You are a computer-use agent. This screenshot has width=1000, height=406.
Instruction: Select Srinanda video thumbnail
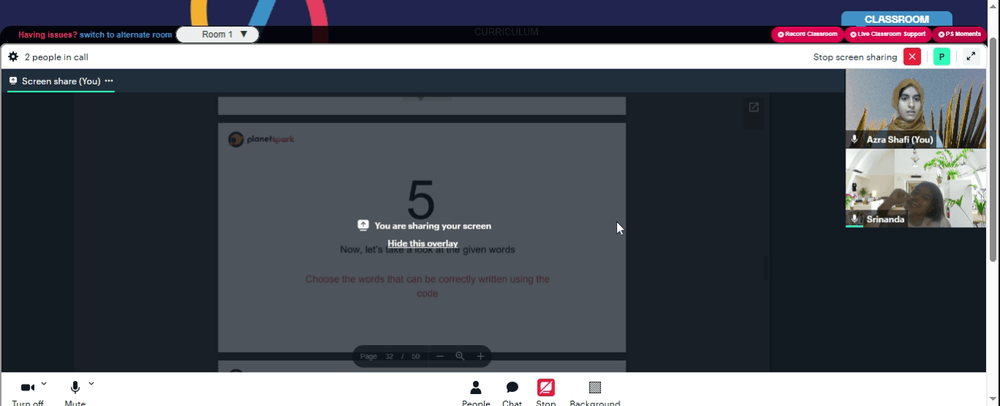coord(915,188)
